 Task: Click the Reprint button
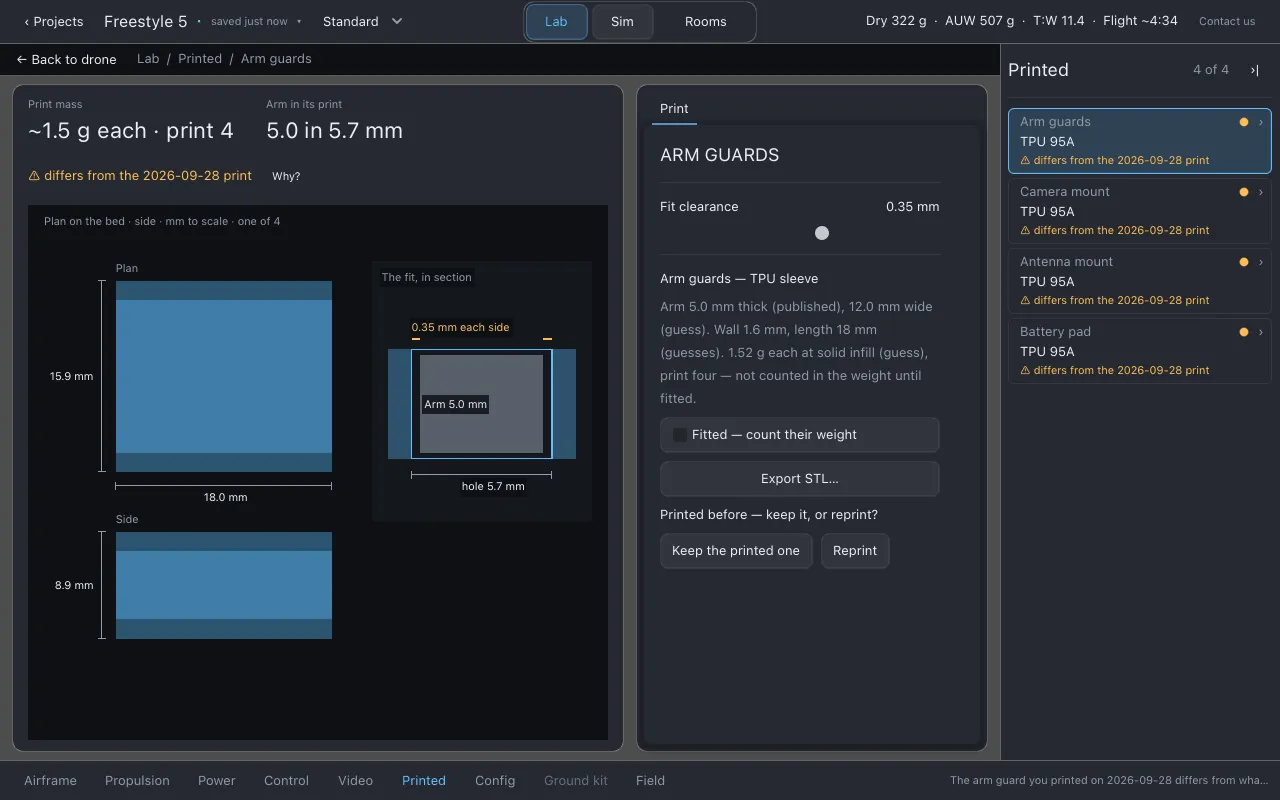pyautogui.click(x=855, y=551)
